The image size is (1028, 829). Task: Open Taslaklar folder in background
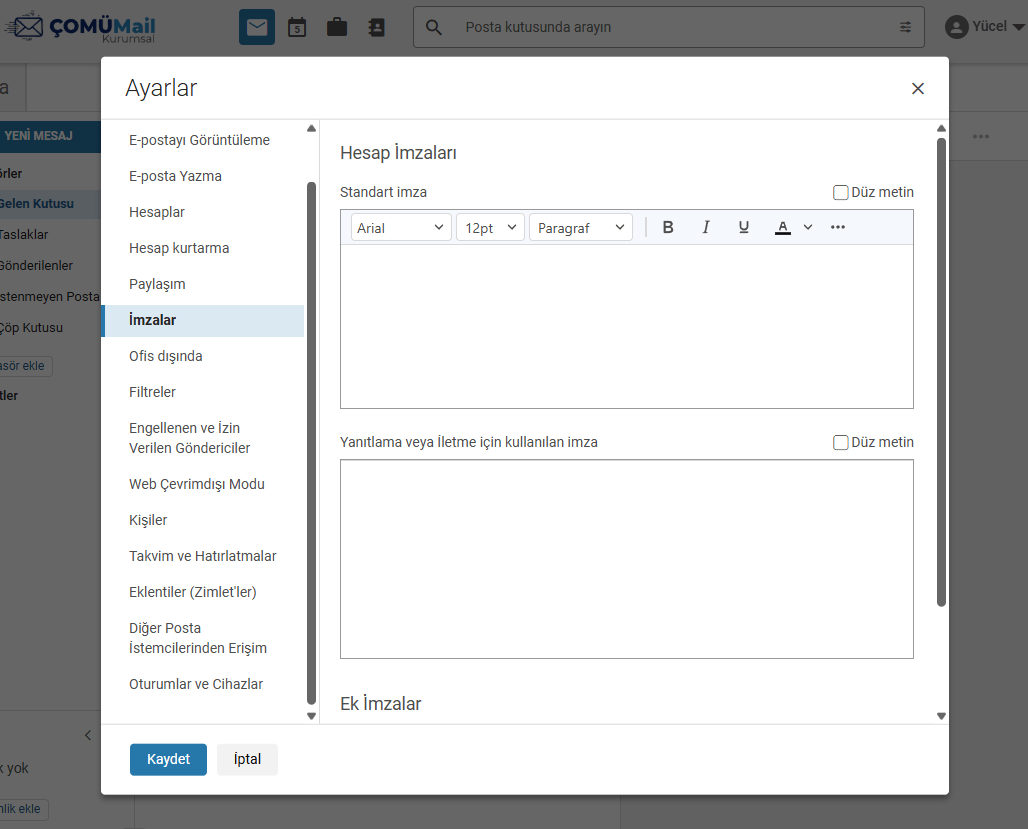tap(24, 235)
